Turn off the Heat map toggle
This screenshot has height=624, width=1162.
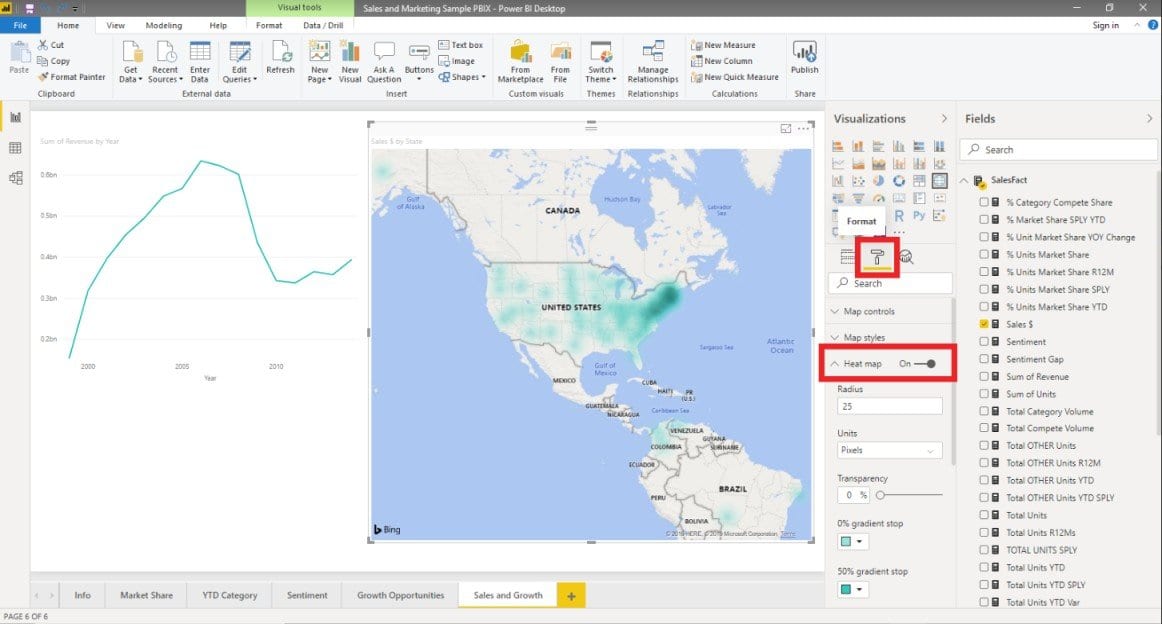pyautogui.click(x=925, y=364)
